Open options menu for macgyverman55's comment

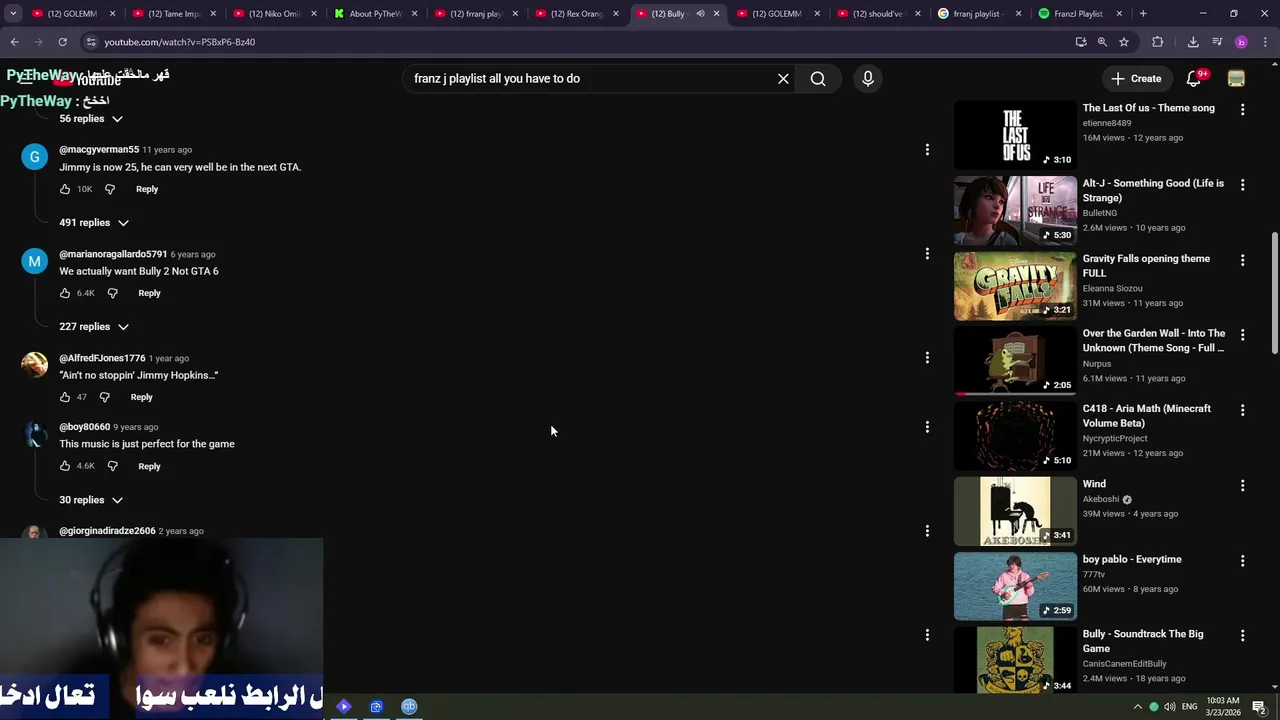pos(927,150)
